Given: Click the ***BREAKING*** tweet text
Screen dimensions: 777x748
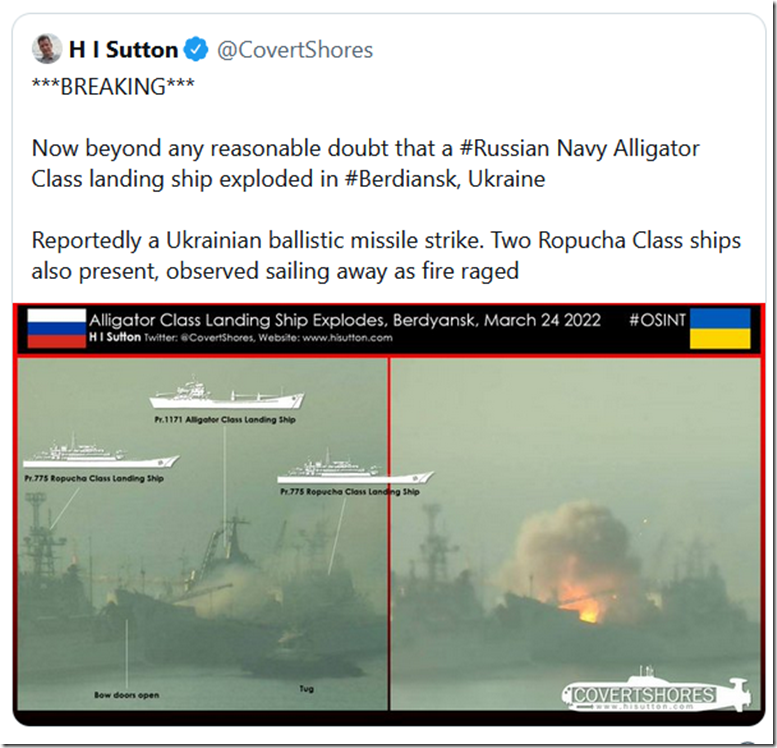Looking at the screenshot, I should coord(113,87).
